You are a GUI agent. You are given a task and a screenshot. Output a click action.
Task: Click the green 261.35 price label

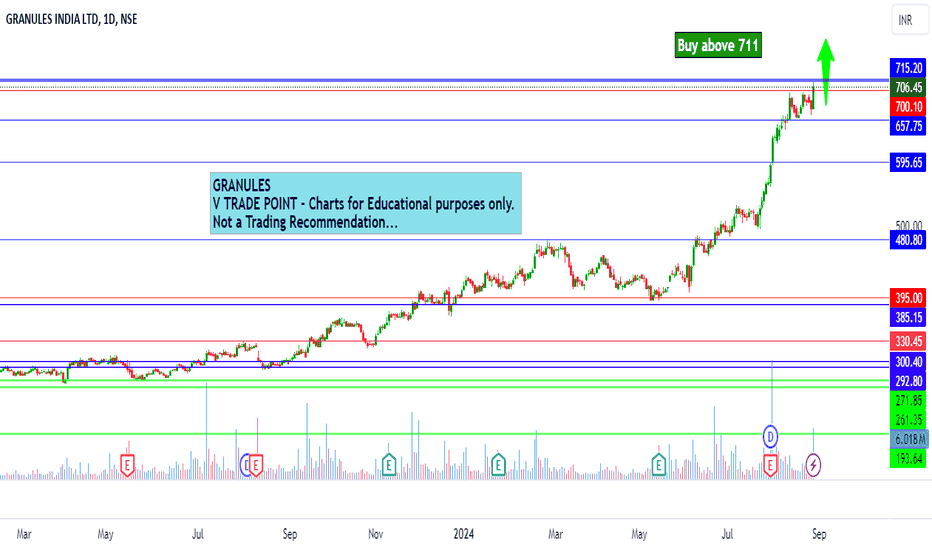coord(908,420)
